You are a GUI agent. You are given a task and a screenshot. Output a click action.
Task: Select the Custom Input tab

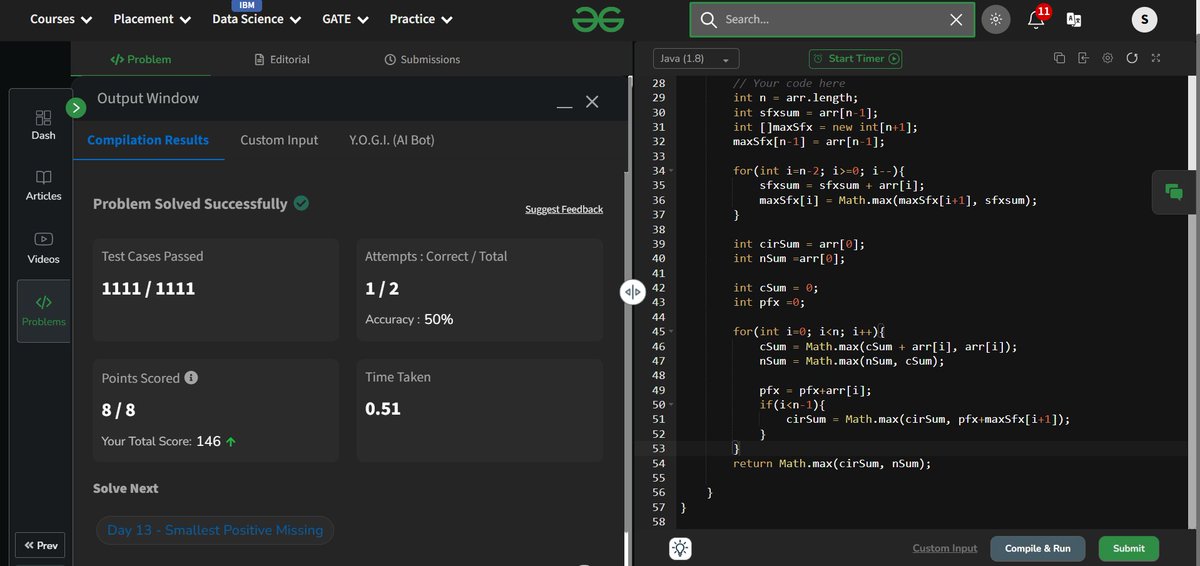pos(279,140)
